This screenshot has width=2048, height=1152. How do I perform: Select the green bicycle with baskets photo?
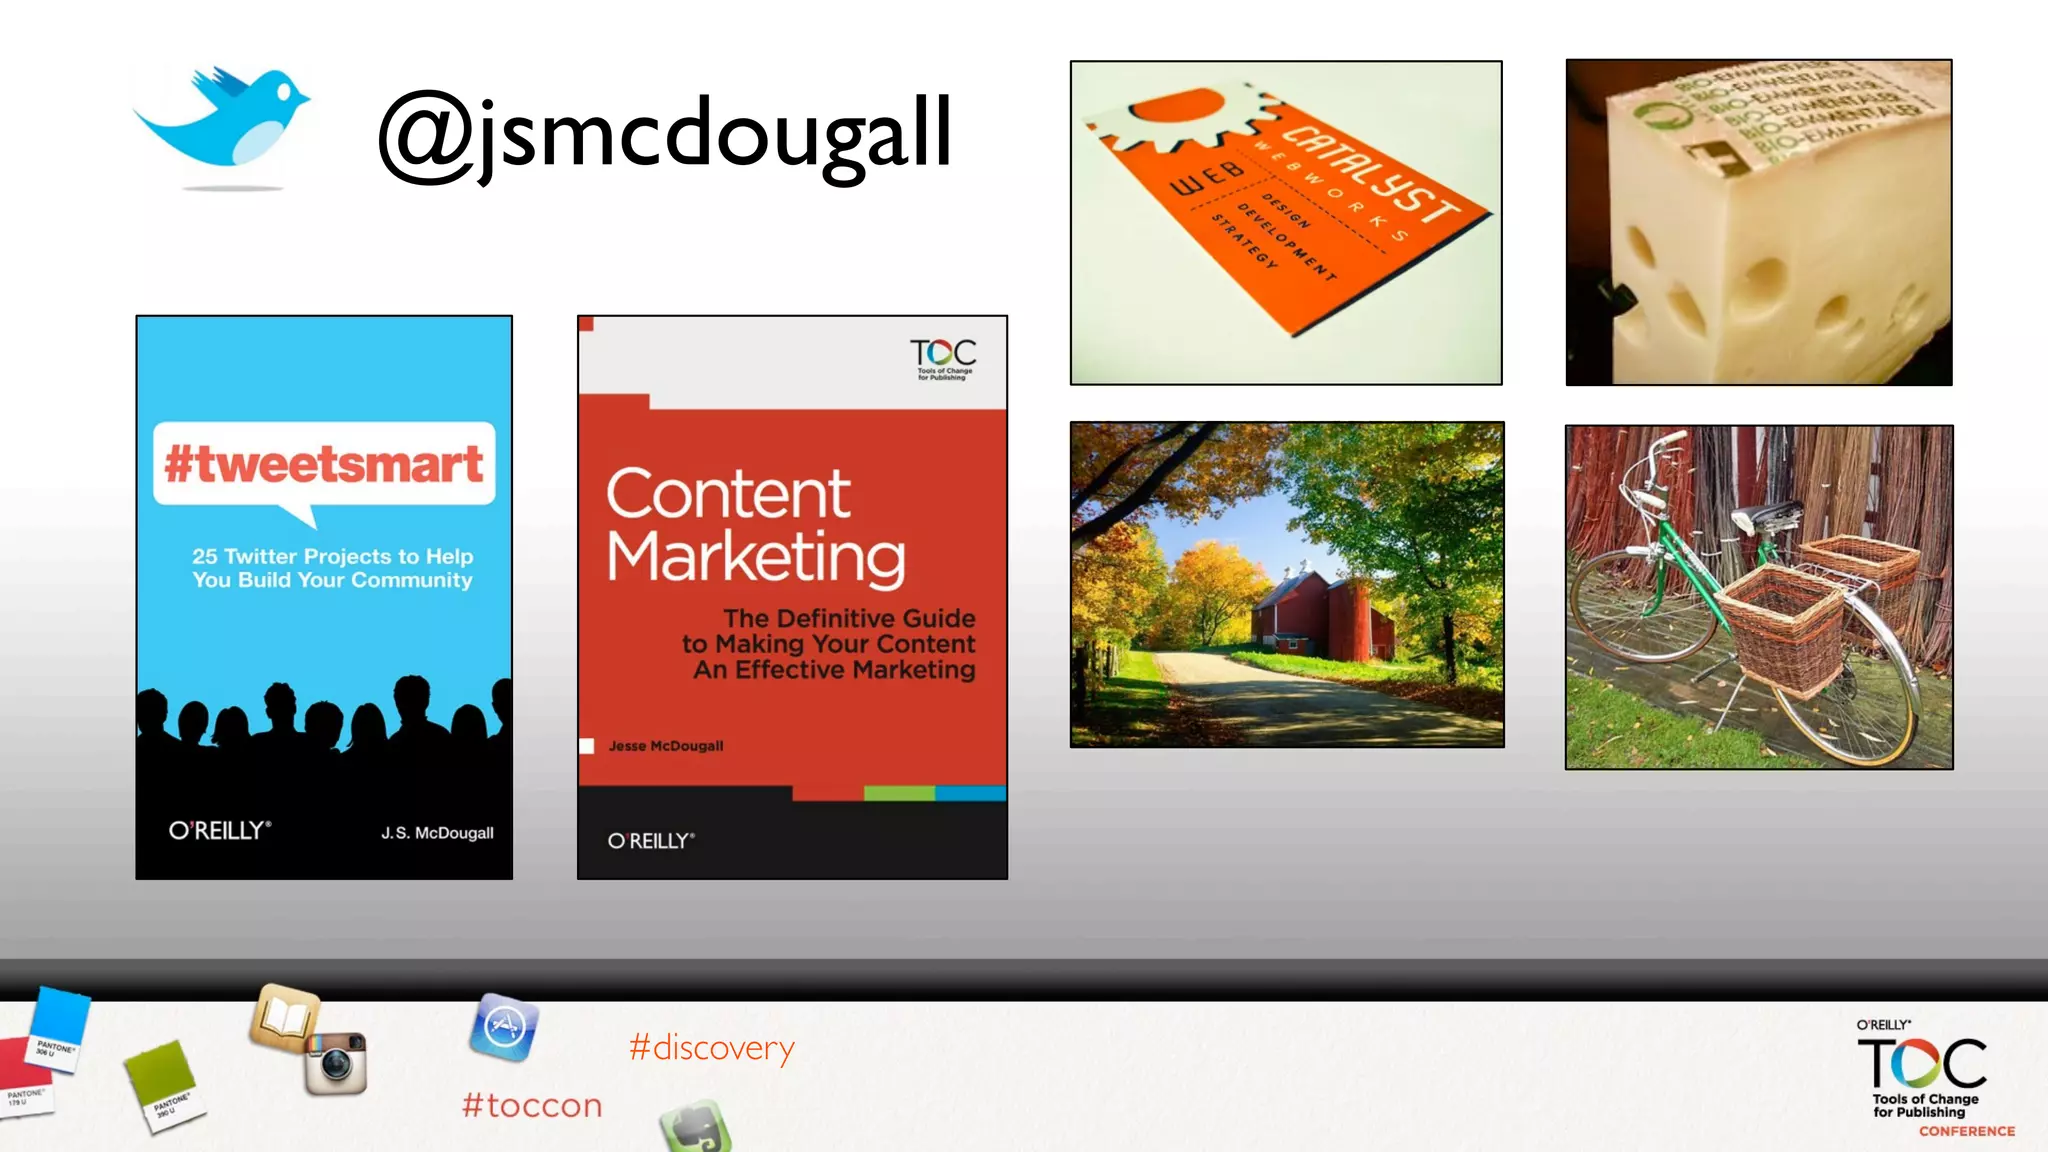coord(1758,597)
